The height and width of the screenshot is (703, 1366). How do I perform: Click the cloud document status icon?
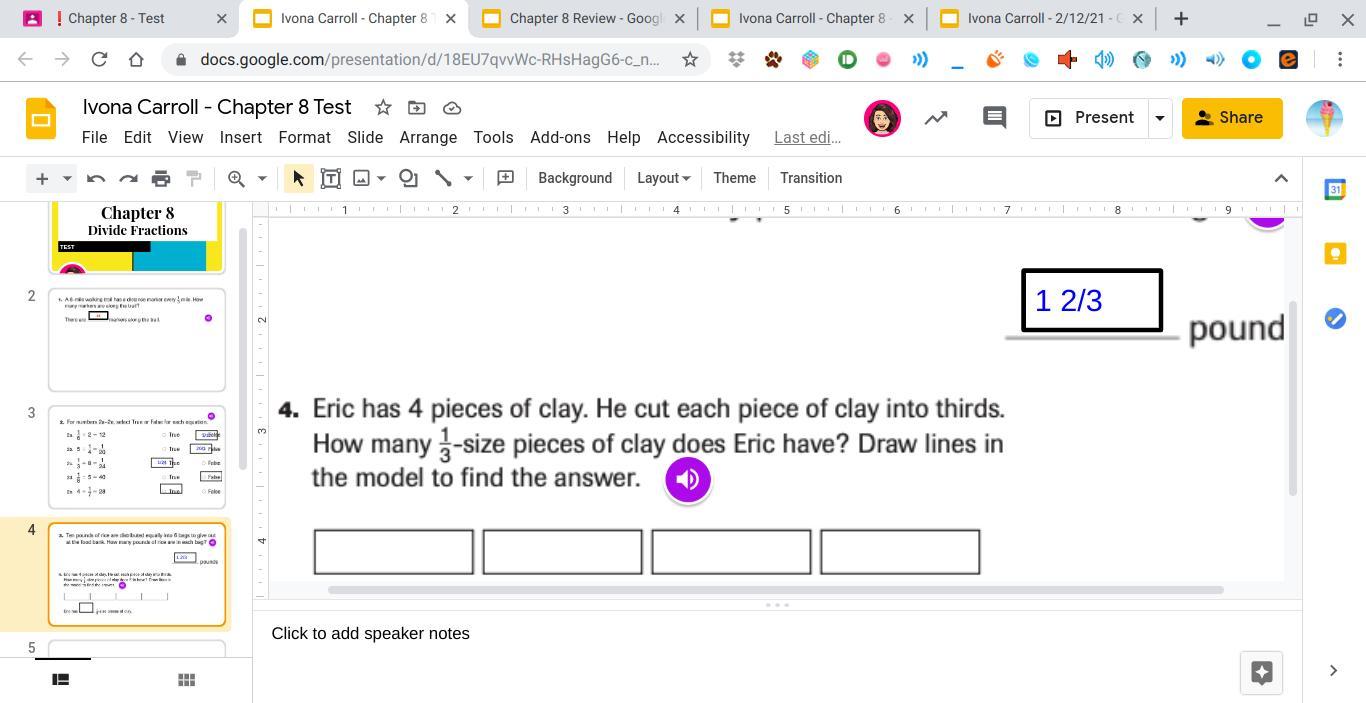[x=451, y=107]
